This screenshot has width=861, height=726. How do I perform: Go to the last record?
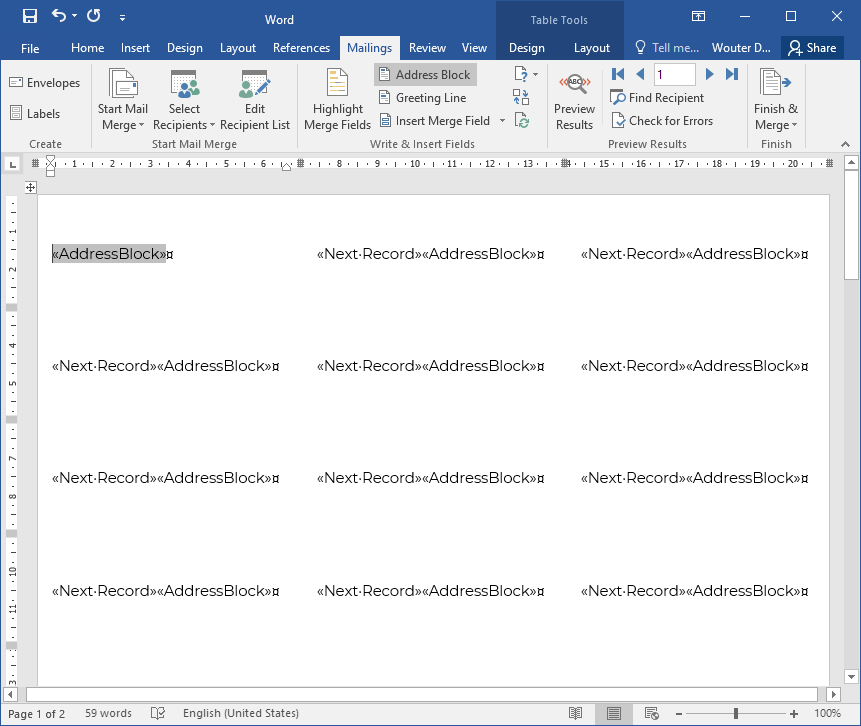tap(732, 74)
